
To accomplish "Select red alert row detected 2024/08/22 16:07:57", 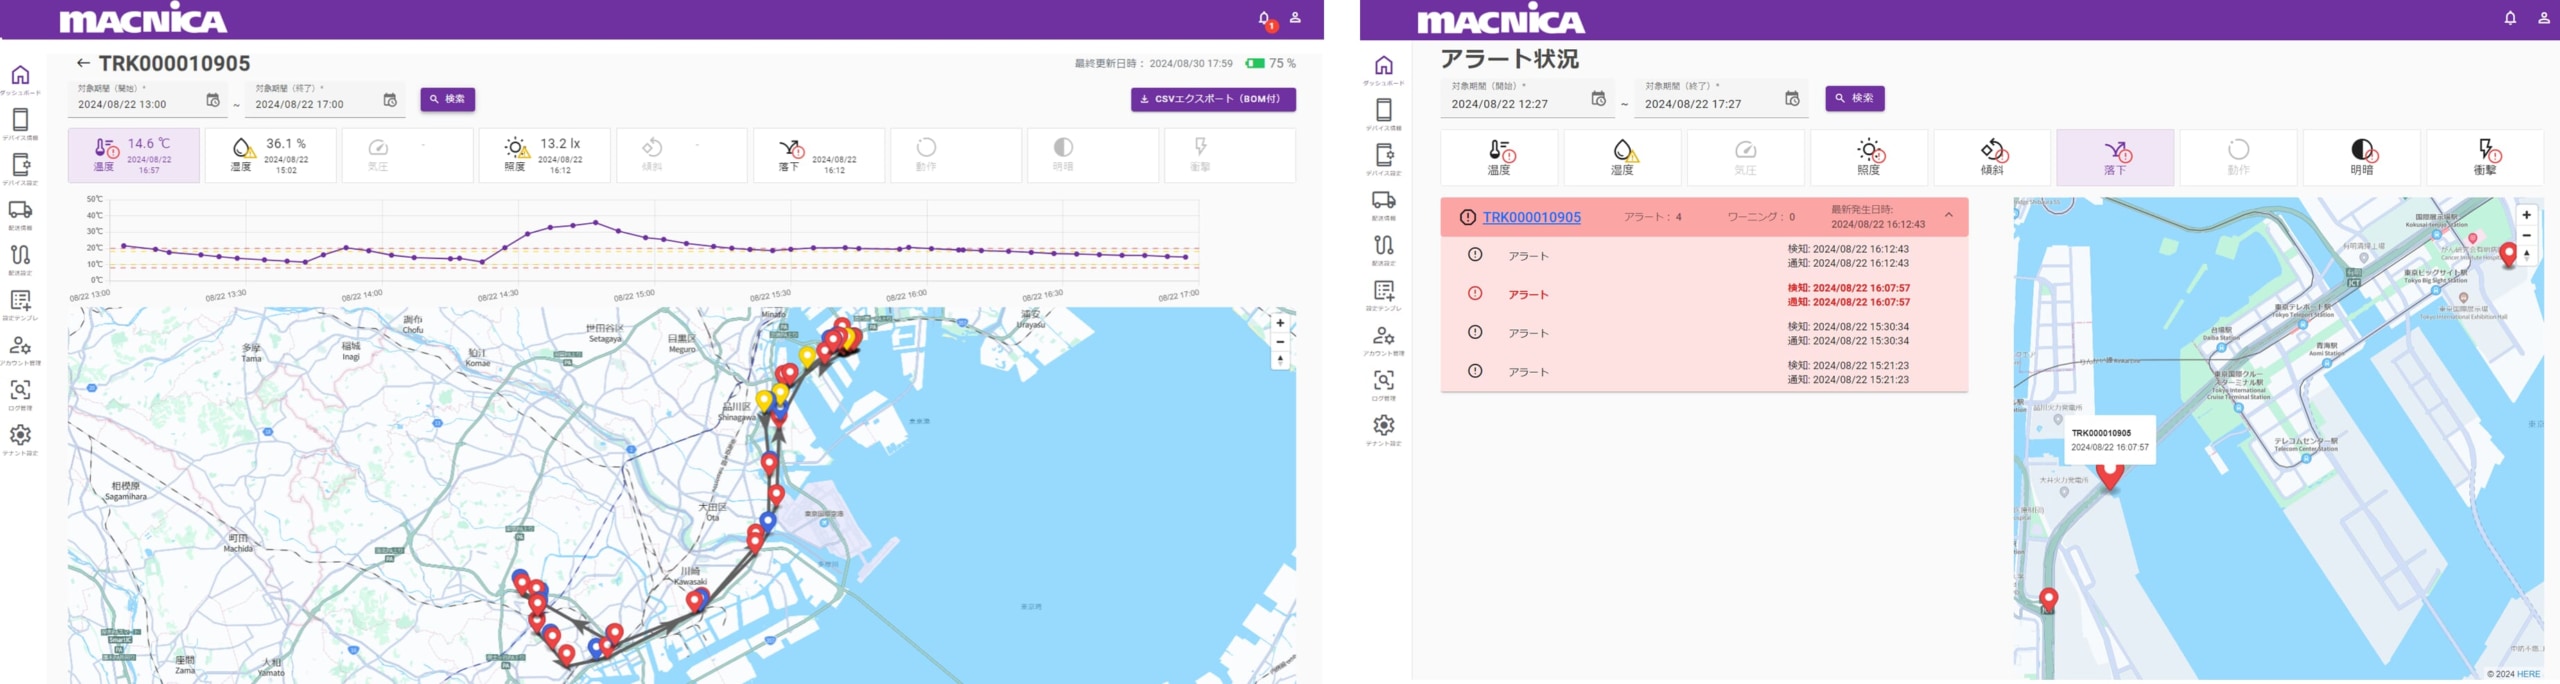I will (x=1704, y=295).
